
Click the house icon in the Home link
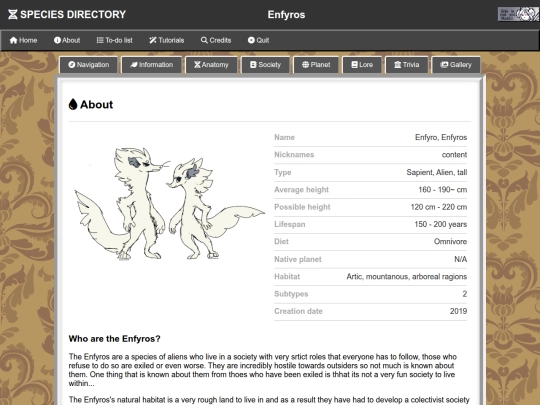point(13,40)
